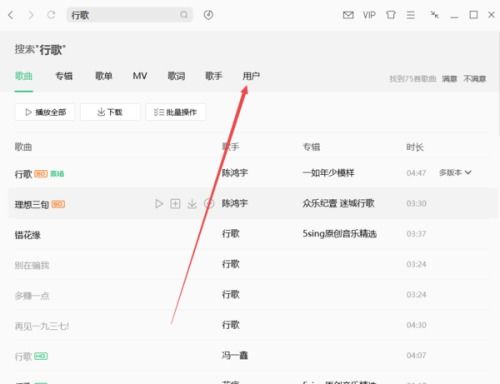This screenshot has width=500, height=384.
Task: Select the 行歌 song by 陈鸿宇
Action: pyautogui.click(x=23, y=174)
